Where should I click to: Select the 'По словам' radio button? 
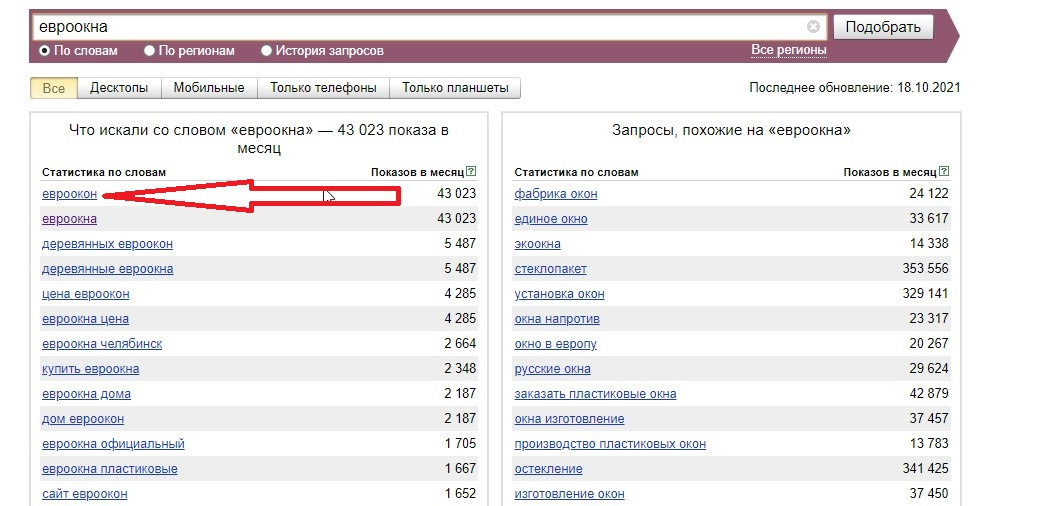pyautogui.click(x=44, y=50)
